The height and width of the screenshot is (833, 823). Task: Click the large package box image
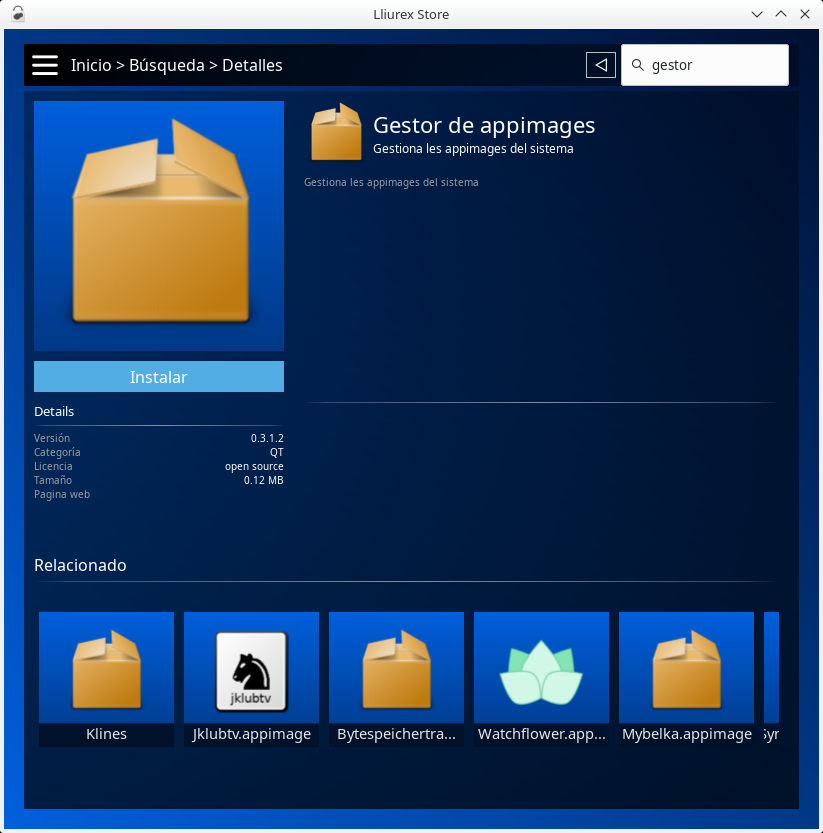click(159, 226)
